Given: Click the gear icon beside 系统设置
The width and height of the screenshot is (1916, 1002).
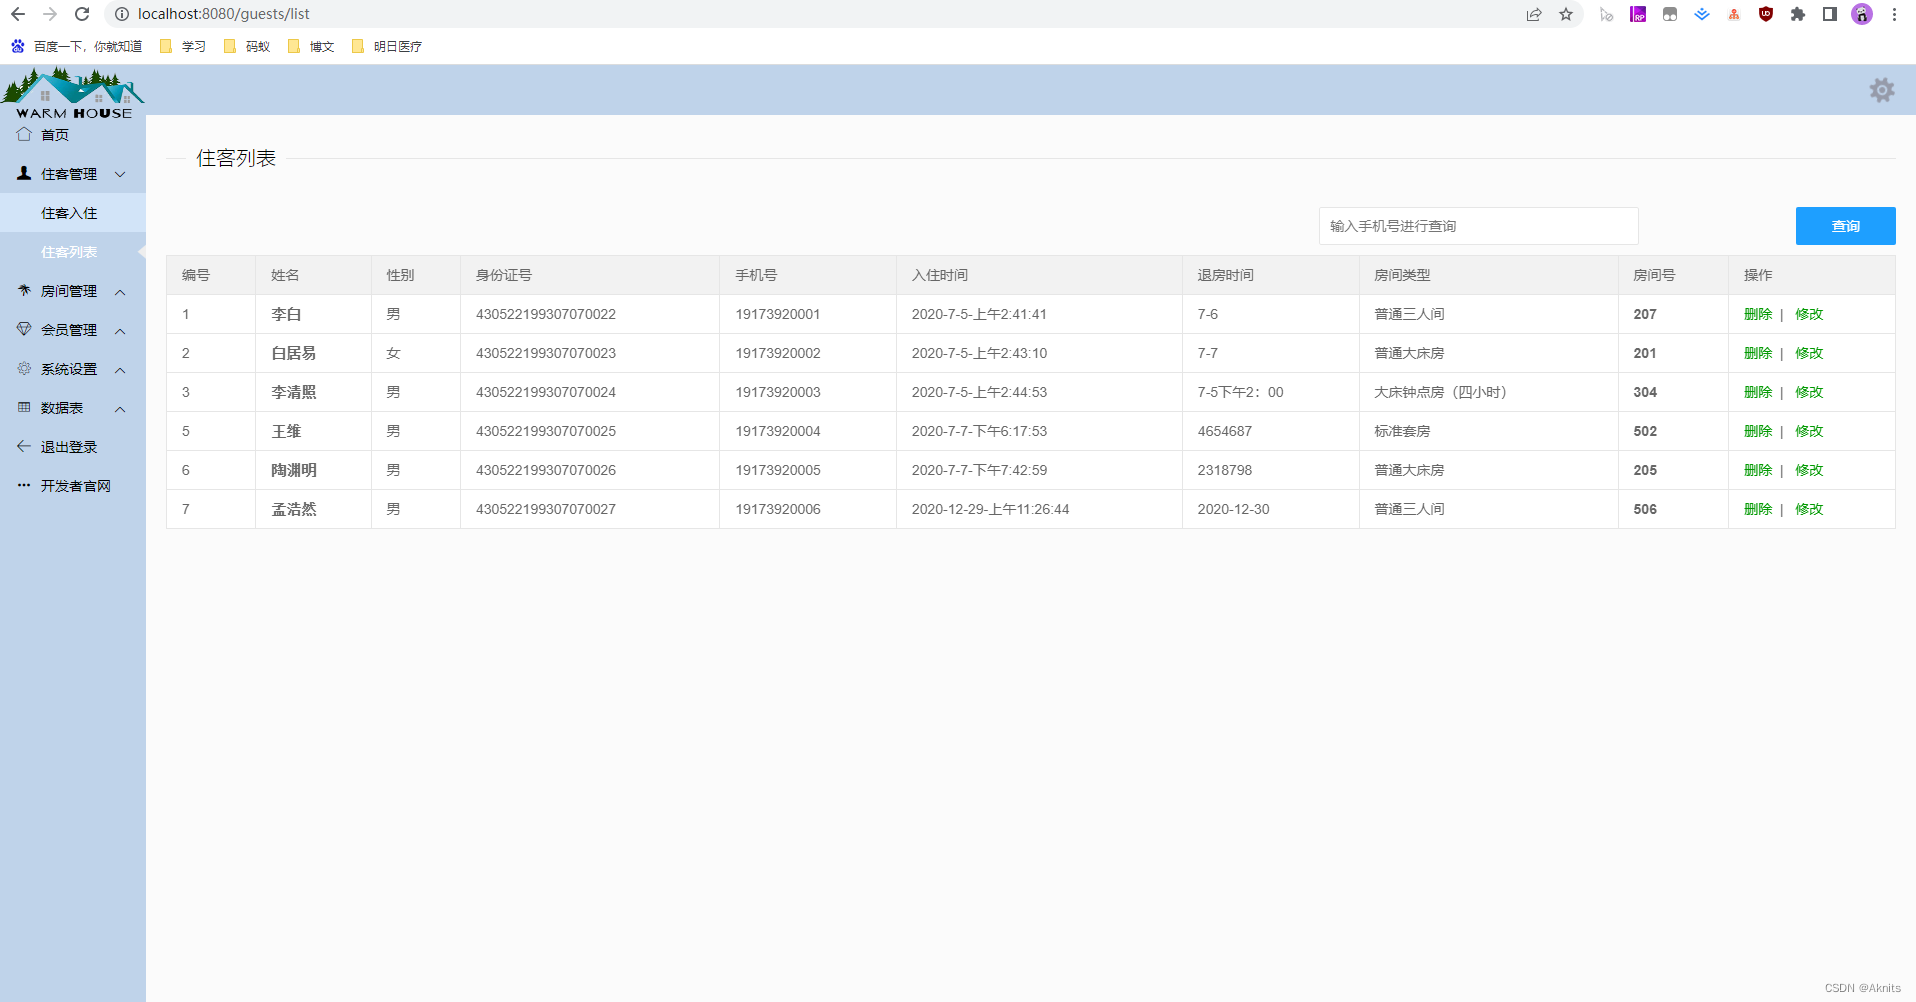Looking at the screenshot, I should tap(24, 368).
